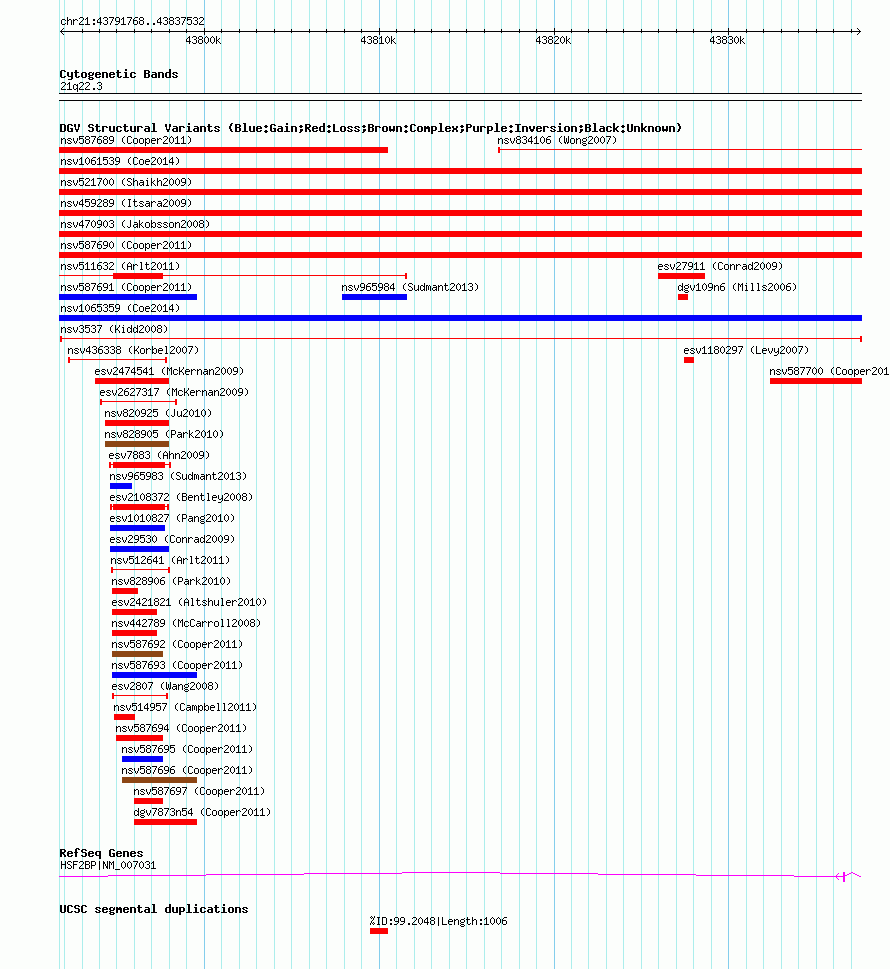
Task: Click nsv828905 (Park2010) label
Action: (x=164, y=434)
